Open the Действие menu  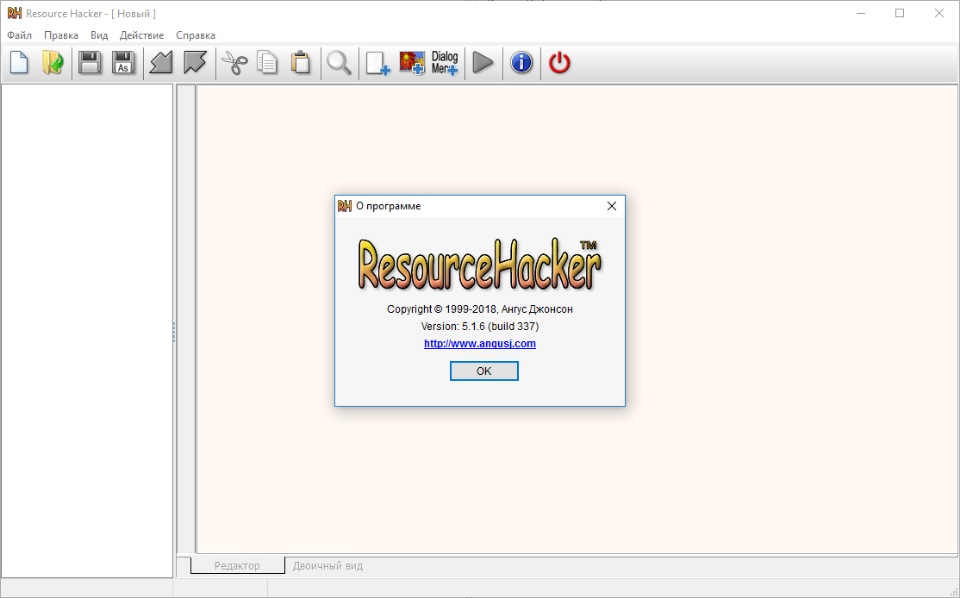pyautogui.click(x=142, y=35)
